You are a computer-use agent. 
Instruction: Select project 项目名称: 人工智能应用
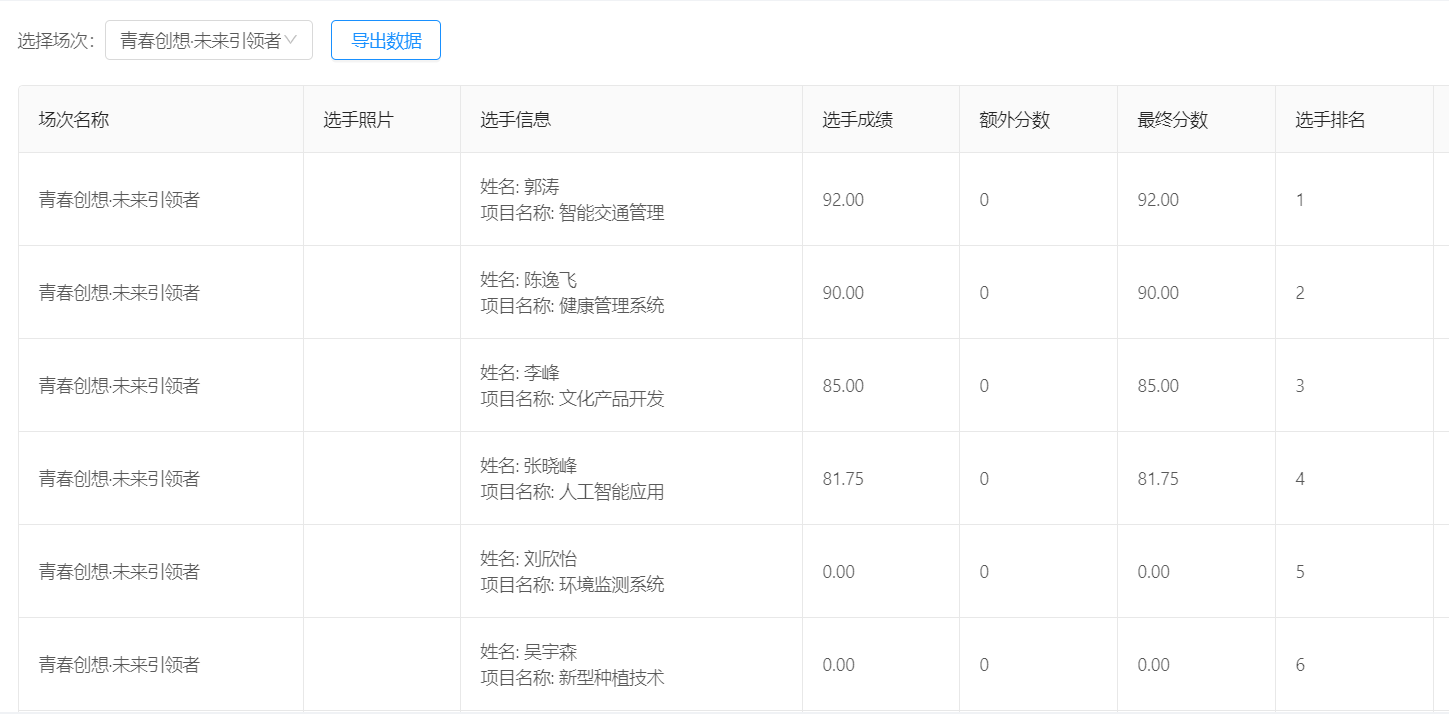[x=573, y=491]
